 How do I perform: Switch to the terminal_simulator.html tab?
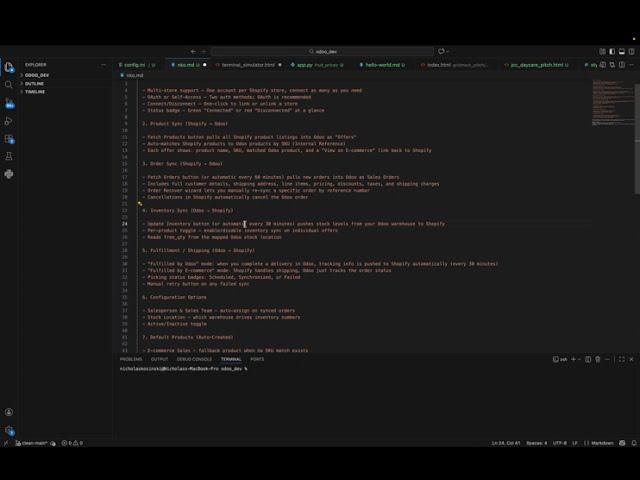[x=248, y=65]
